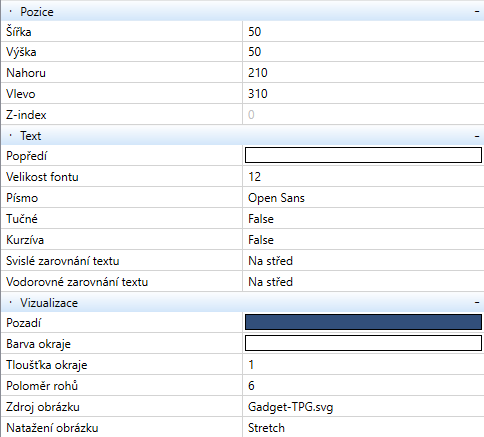Image resolution: width=484 pixels, height=437 pixels.
Task: Collapse the Pozice section with minus icon
Action: (x=477, y=12)
